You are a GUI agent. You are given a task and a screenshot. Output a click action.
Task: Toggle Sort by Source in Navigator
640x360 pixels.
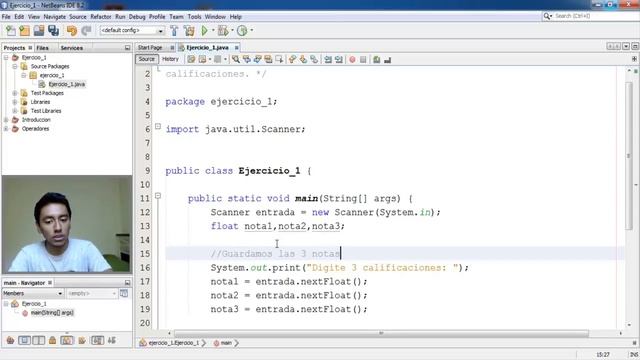[111, 340]
